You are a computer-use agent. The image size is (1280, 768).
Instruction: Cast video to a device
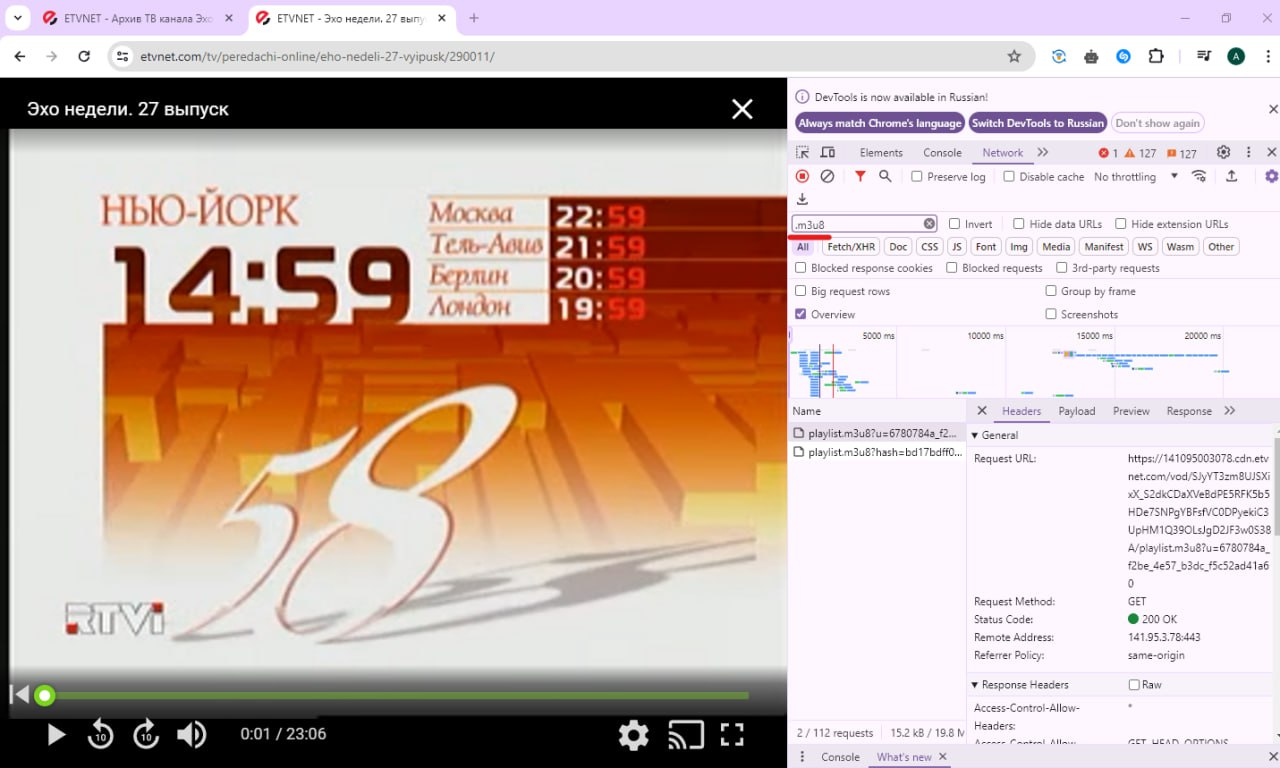click(685, 735)
